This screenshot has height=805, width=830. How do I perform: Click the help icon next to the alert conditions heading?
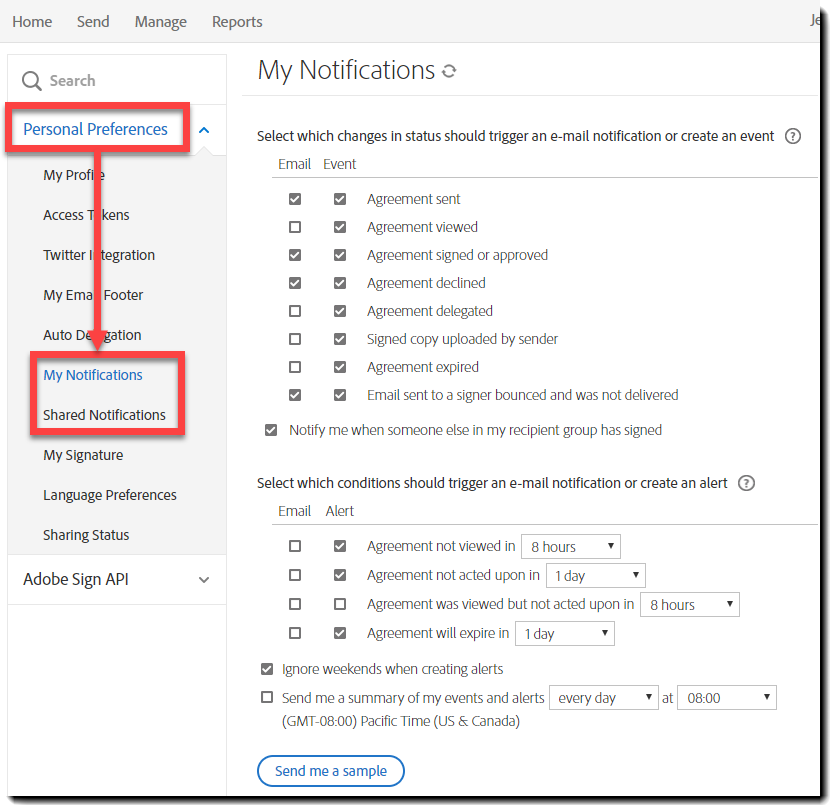746,483
